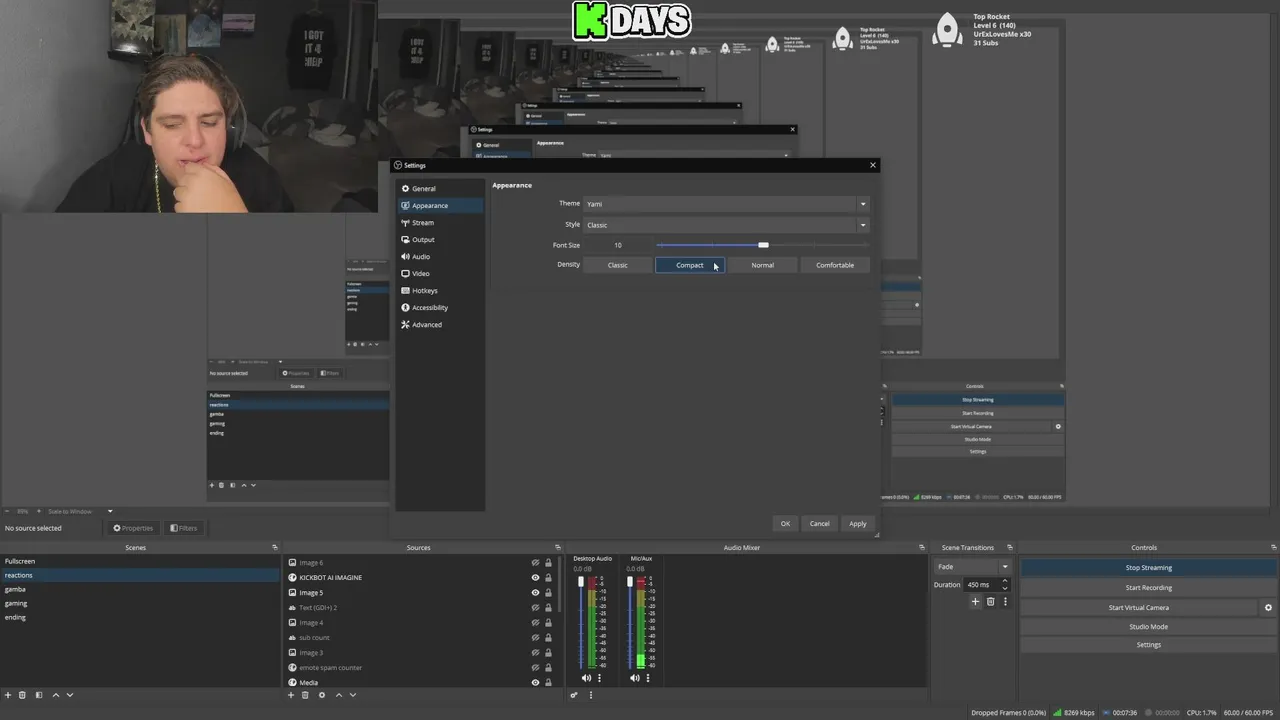The image size is (1280, 720).
Task: Click Mic/Aux volume fader
Action: click(x=630, y=582)
